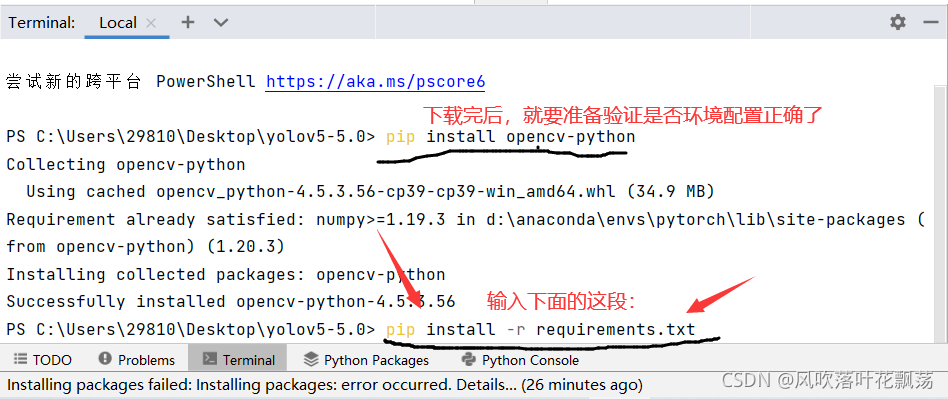
Task: Click the 'pip install -r requirements.txt' command
Action: coord(541,329)
